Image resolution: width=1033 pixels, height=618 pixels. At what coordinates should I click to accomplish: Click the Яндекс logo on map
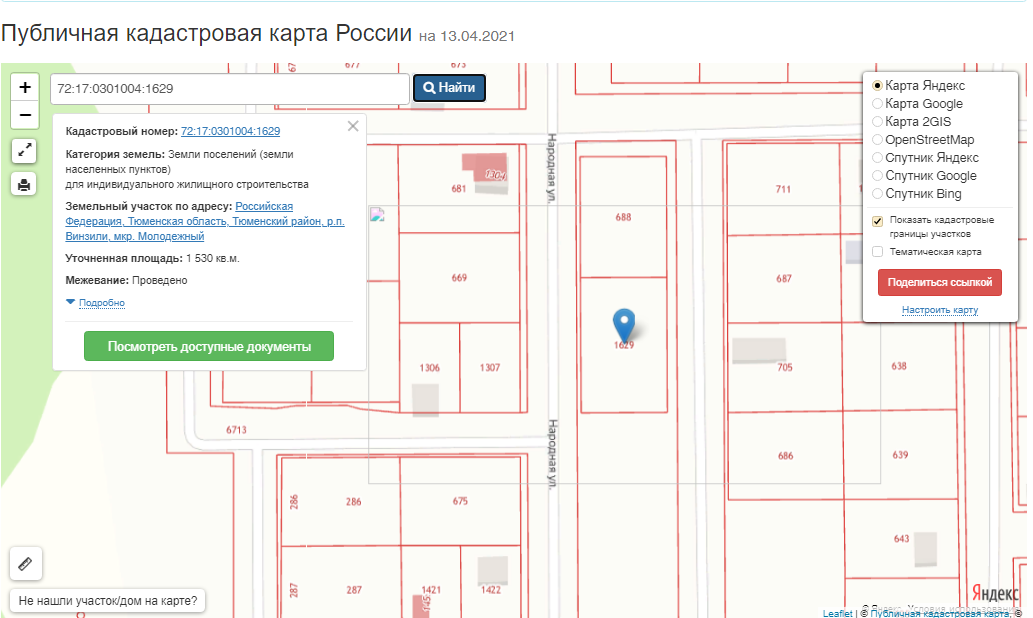coord(995,593)
